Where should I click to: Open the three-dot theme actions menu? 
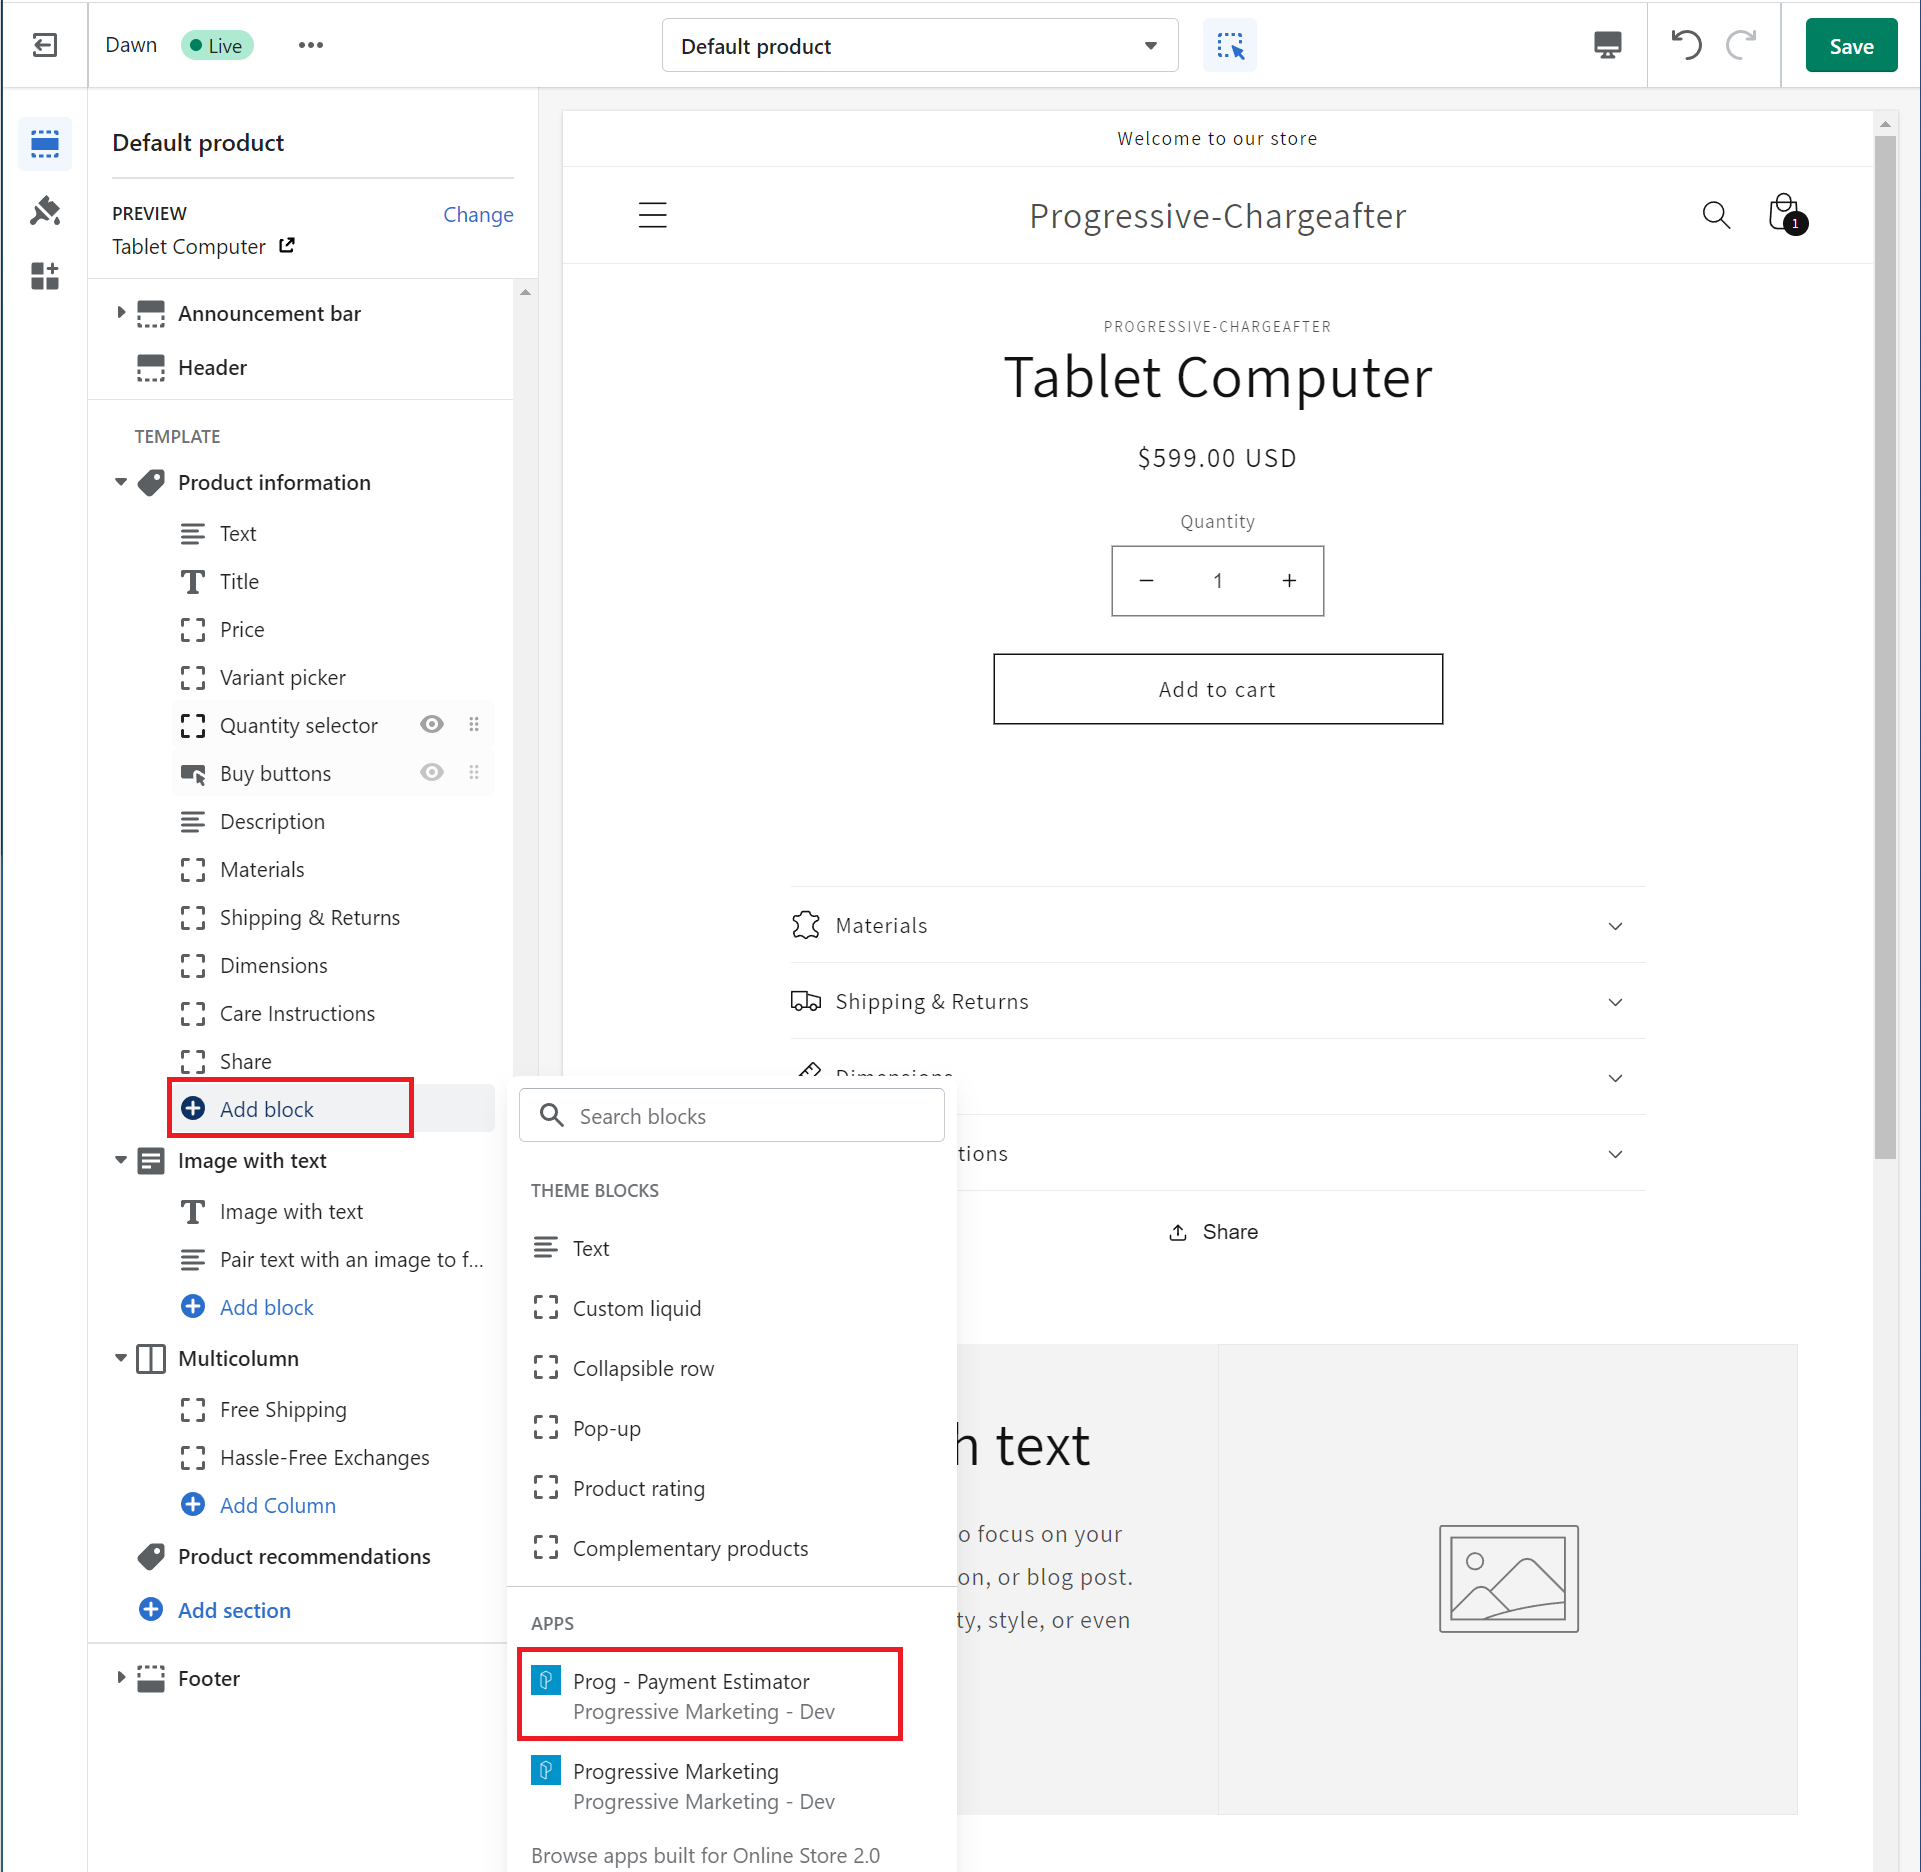coord(310,45)
